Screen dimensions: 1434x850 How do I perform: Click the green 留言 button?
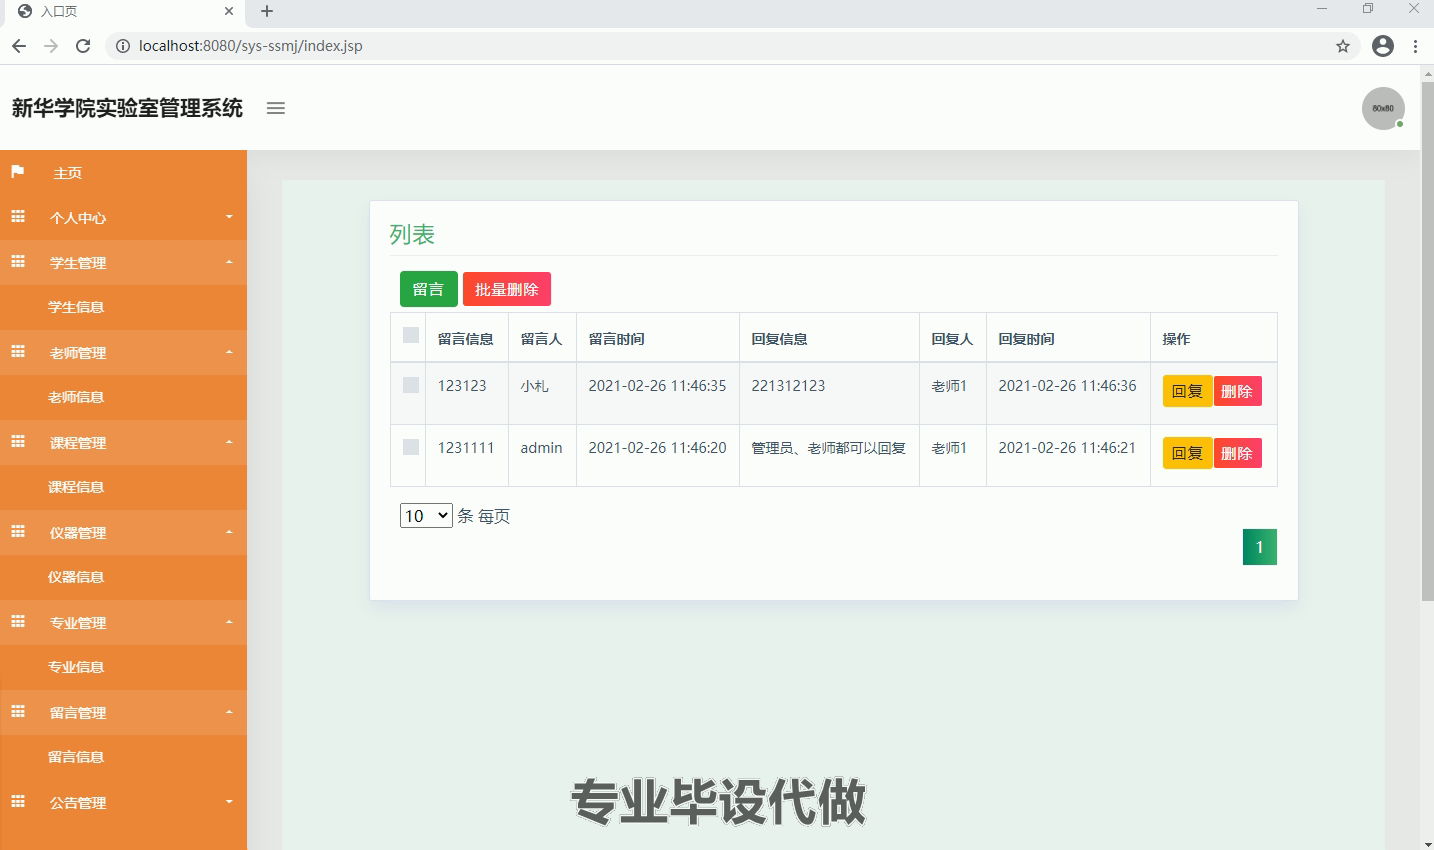tap(428, 289)
